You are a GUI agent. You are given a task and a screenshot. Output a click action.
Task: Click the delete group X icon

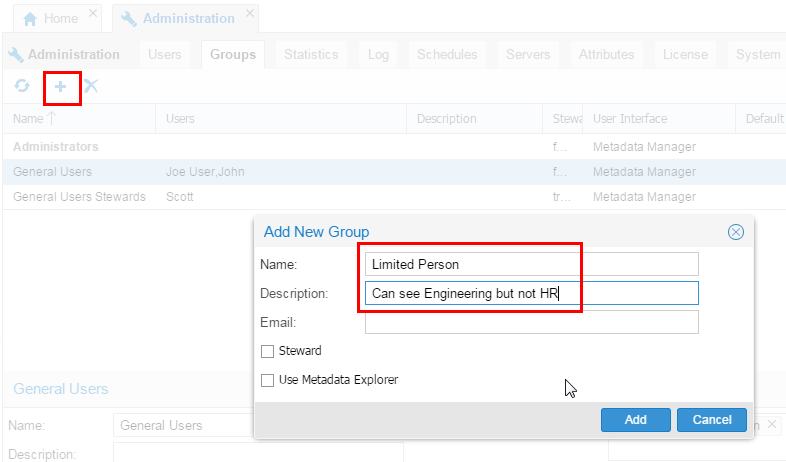click(x=91, y=87)
